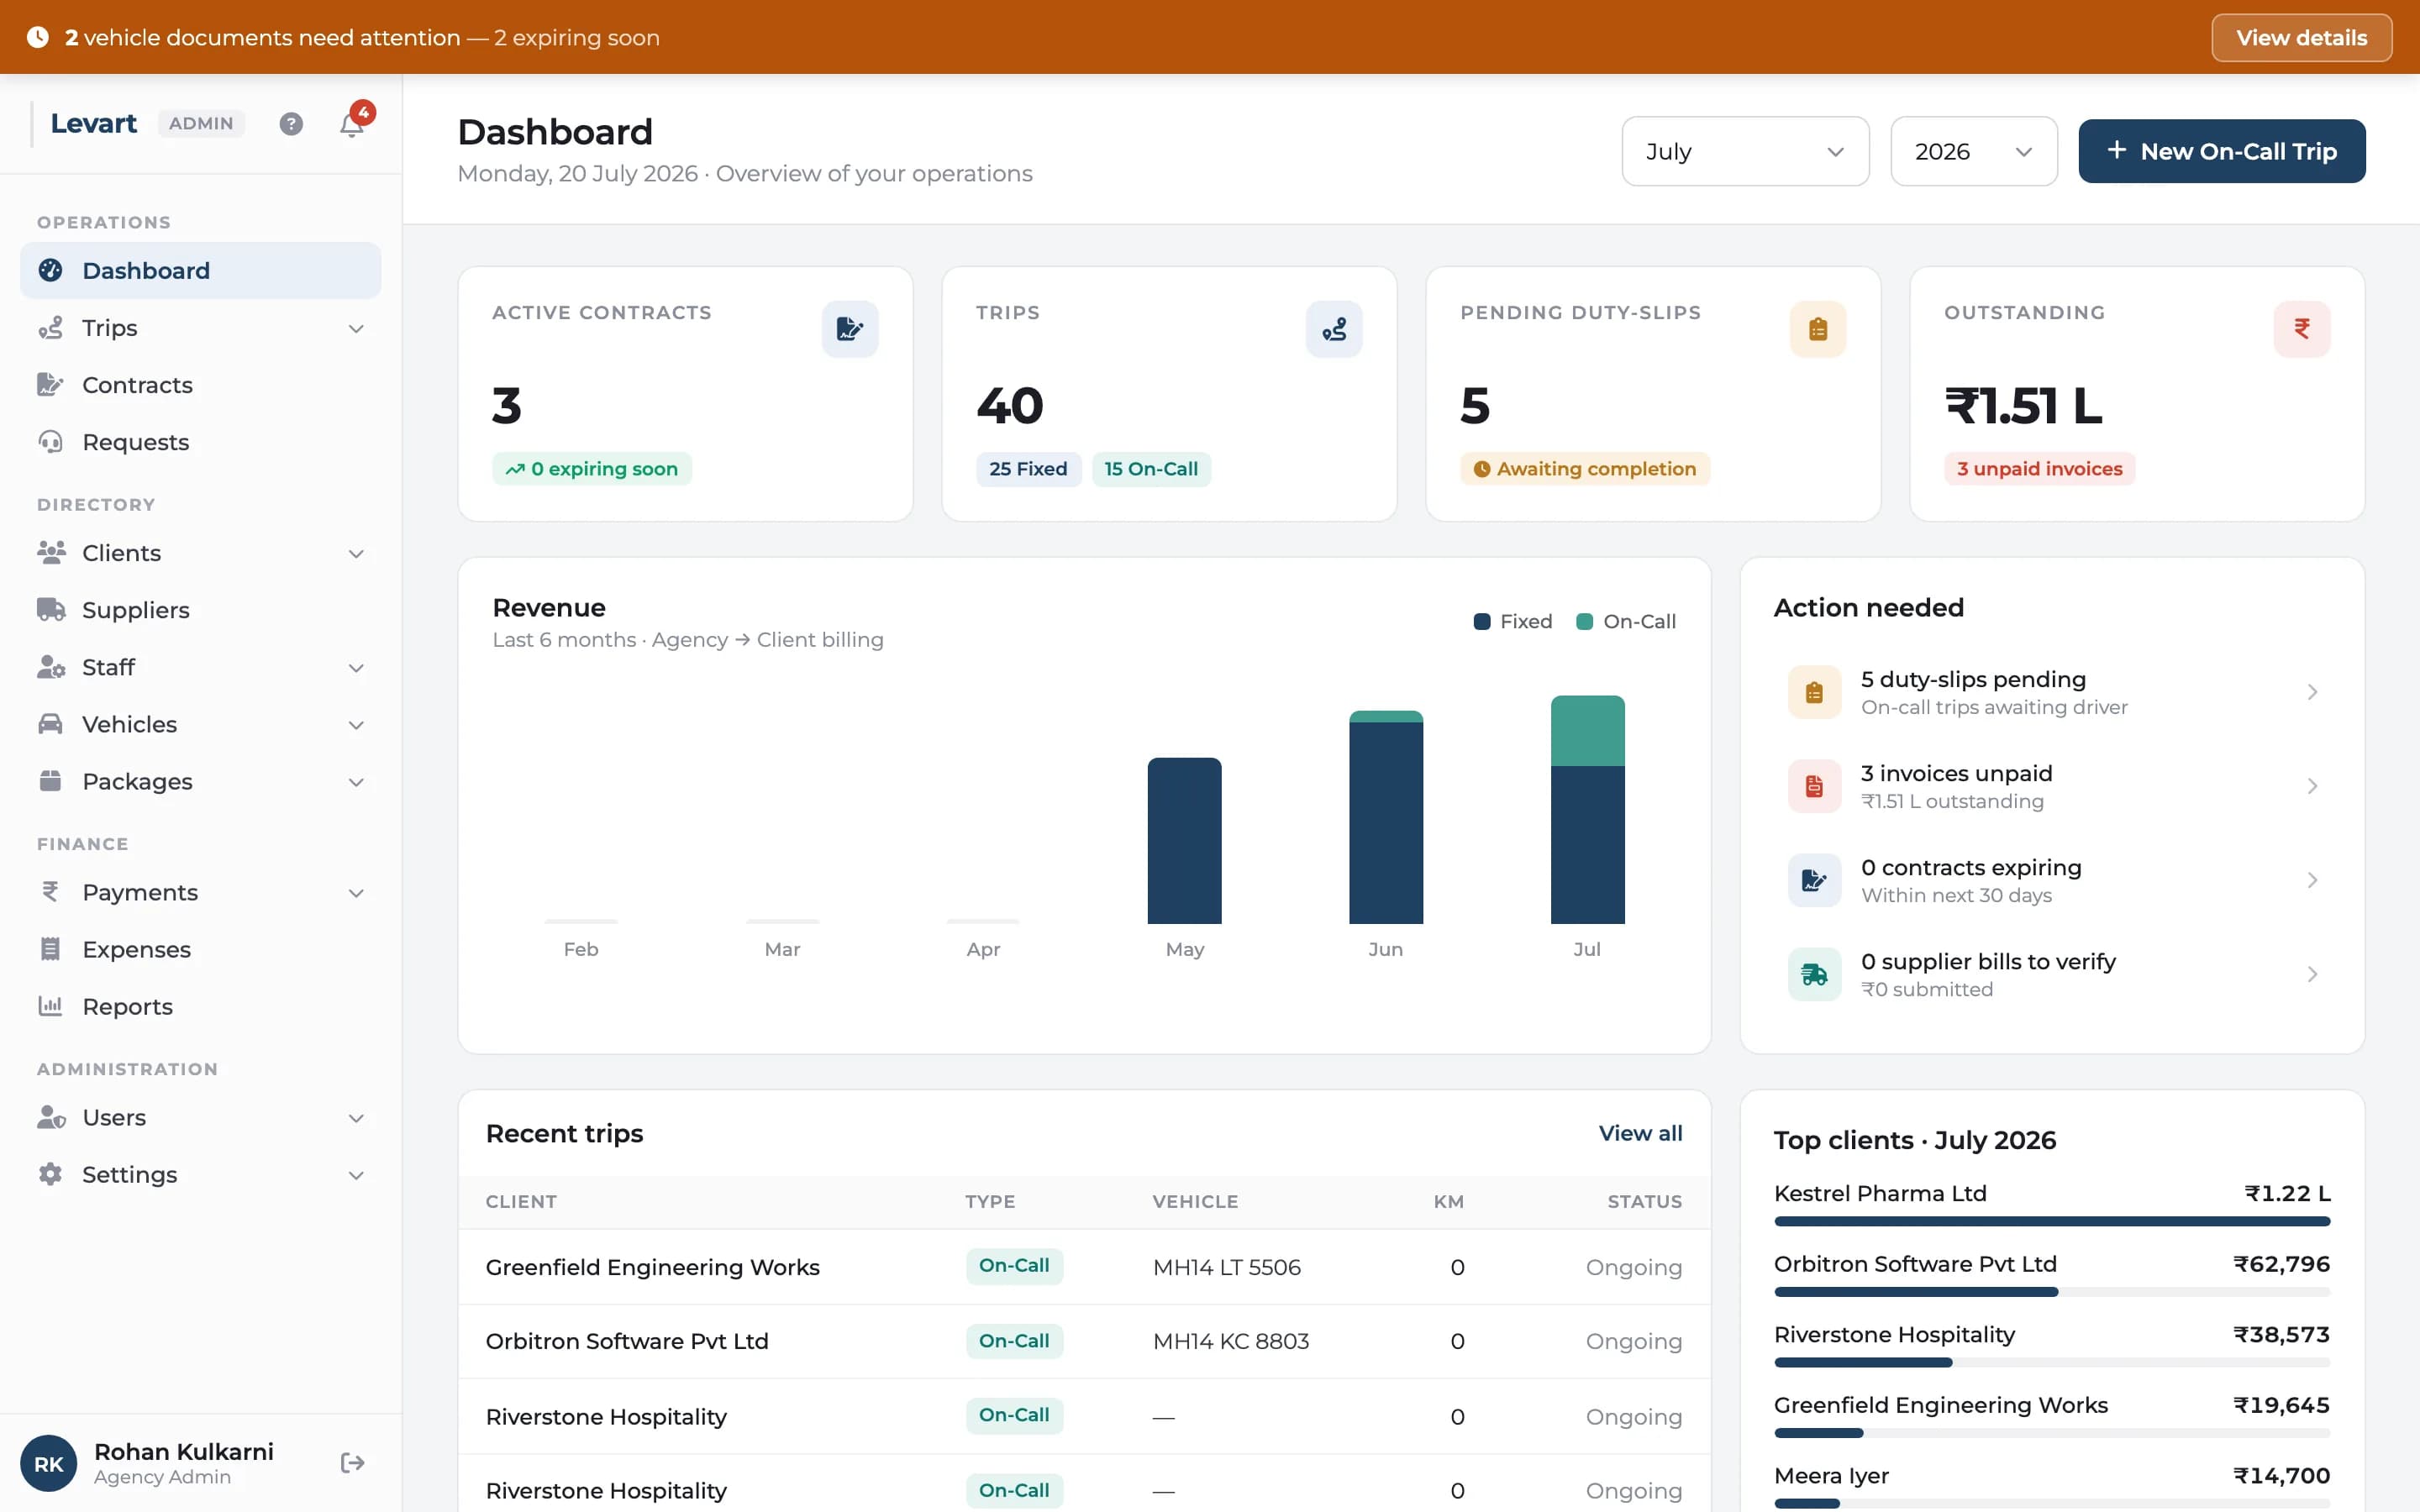
Task: Click the Orbitron Software Pvt Ltd trip row
Action: click(x=1084, y=1341)
